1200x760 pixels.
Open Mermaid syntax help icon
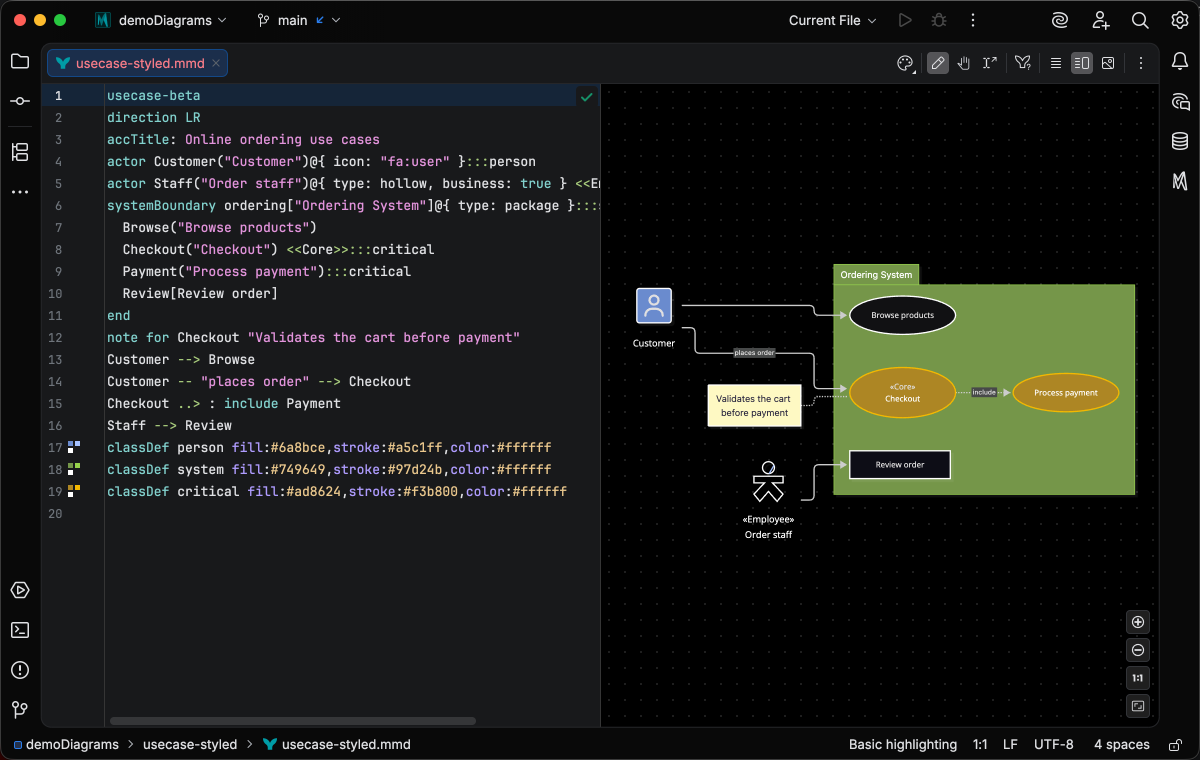1022,63
